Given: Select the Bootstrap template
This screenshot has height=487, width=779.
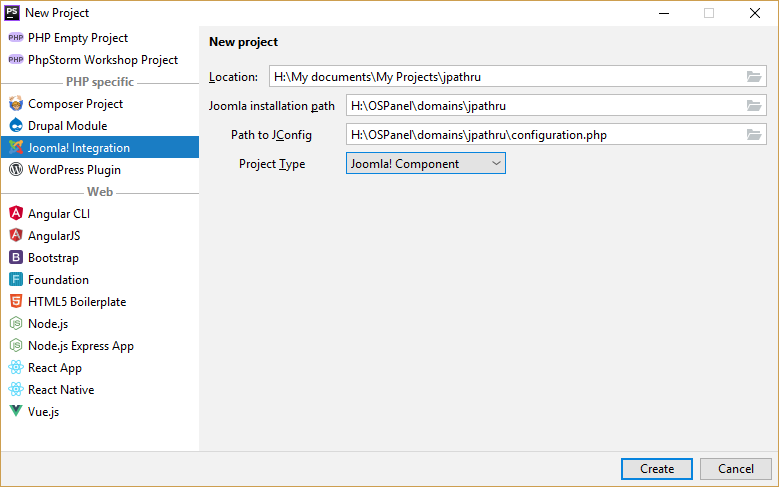Looking at the screenshot, I should coord(100,257).
